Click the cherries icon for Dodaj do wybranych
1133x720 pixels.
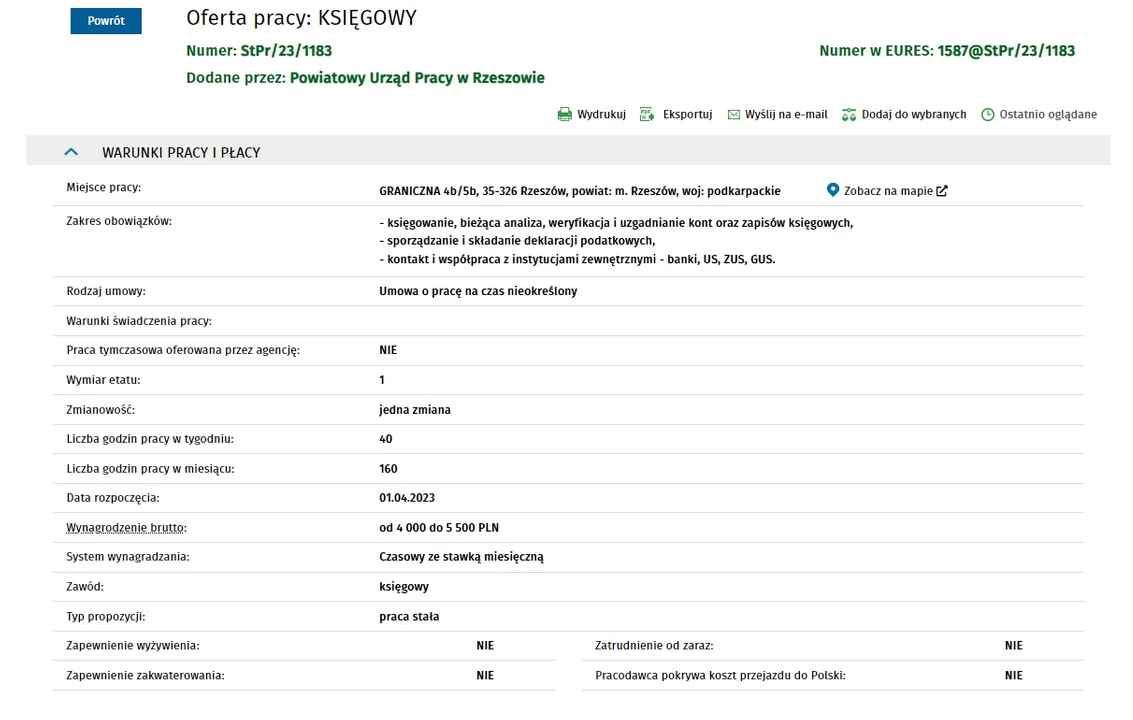[x=849, y=114]
